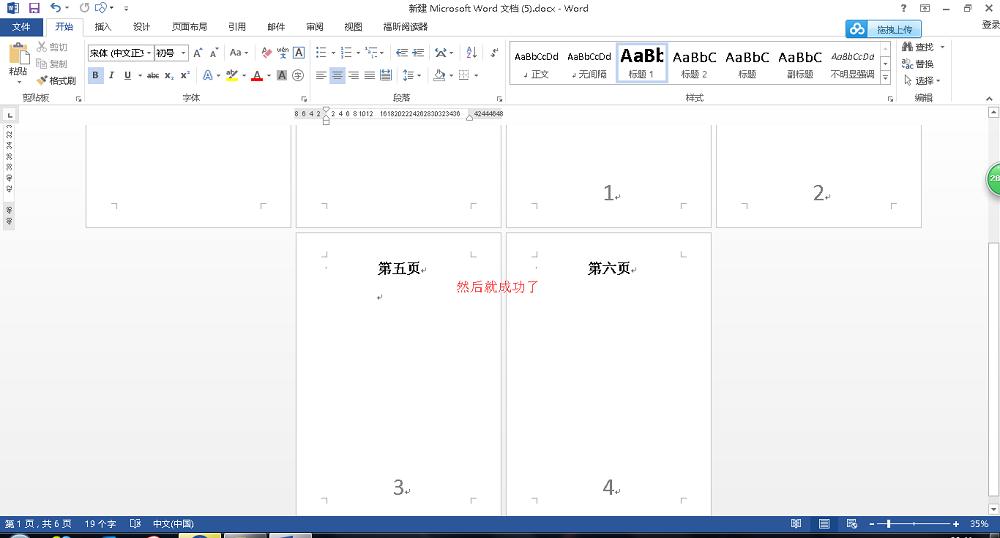The image size is (1000, 538).
Task: Toggle center alignment
Action: click(337, 75)
